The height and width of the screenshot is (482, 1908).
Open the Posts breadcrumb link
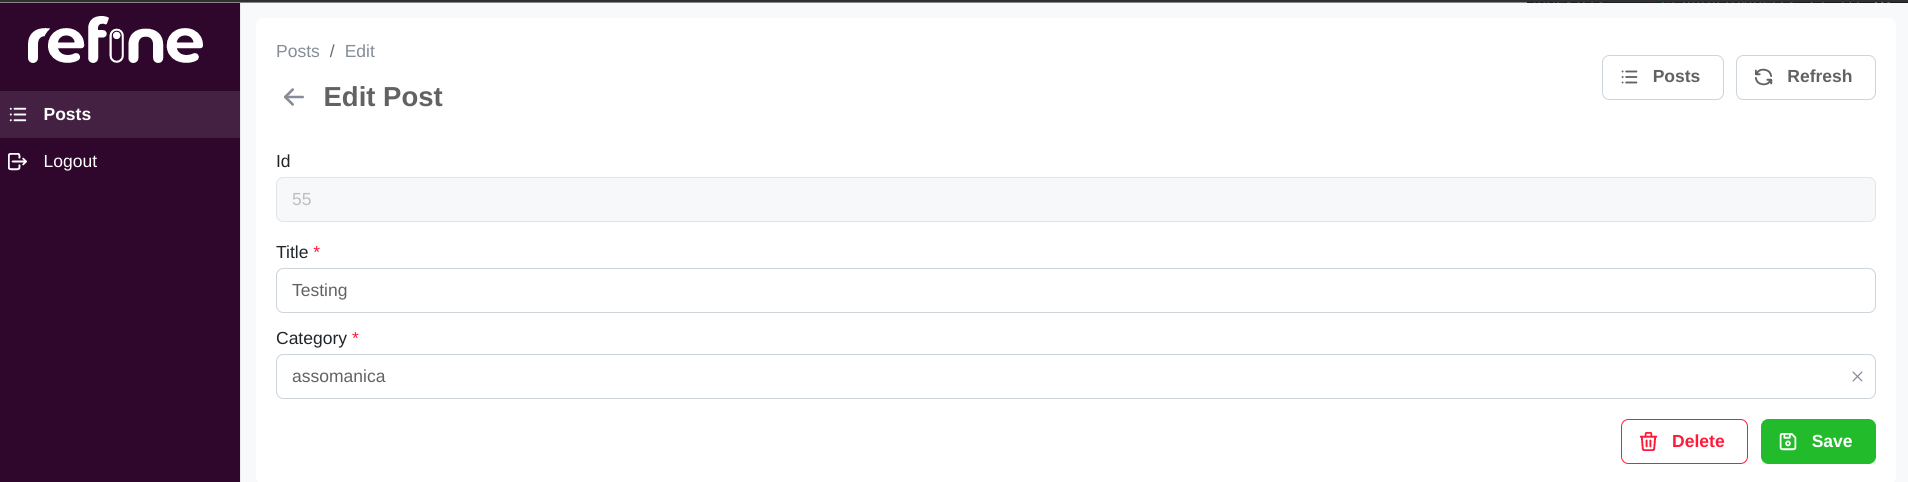(298, 51)
